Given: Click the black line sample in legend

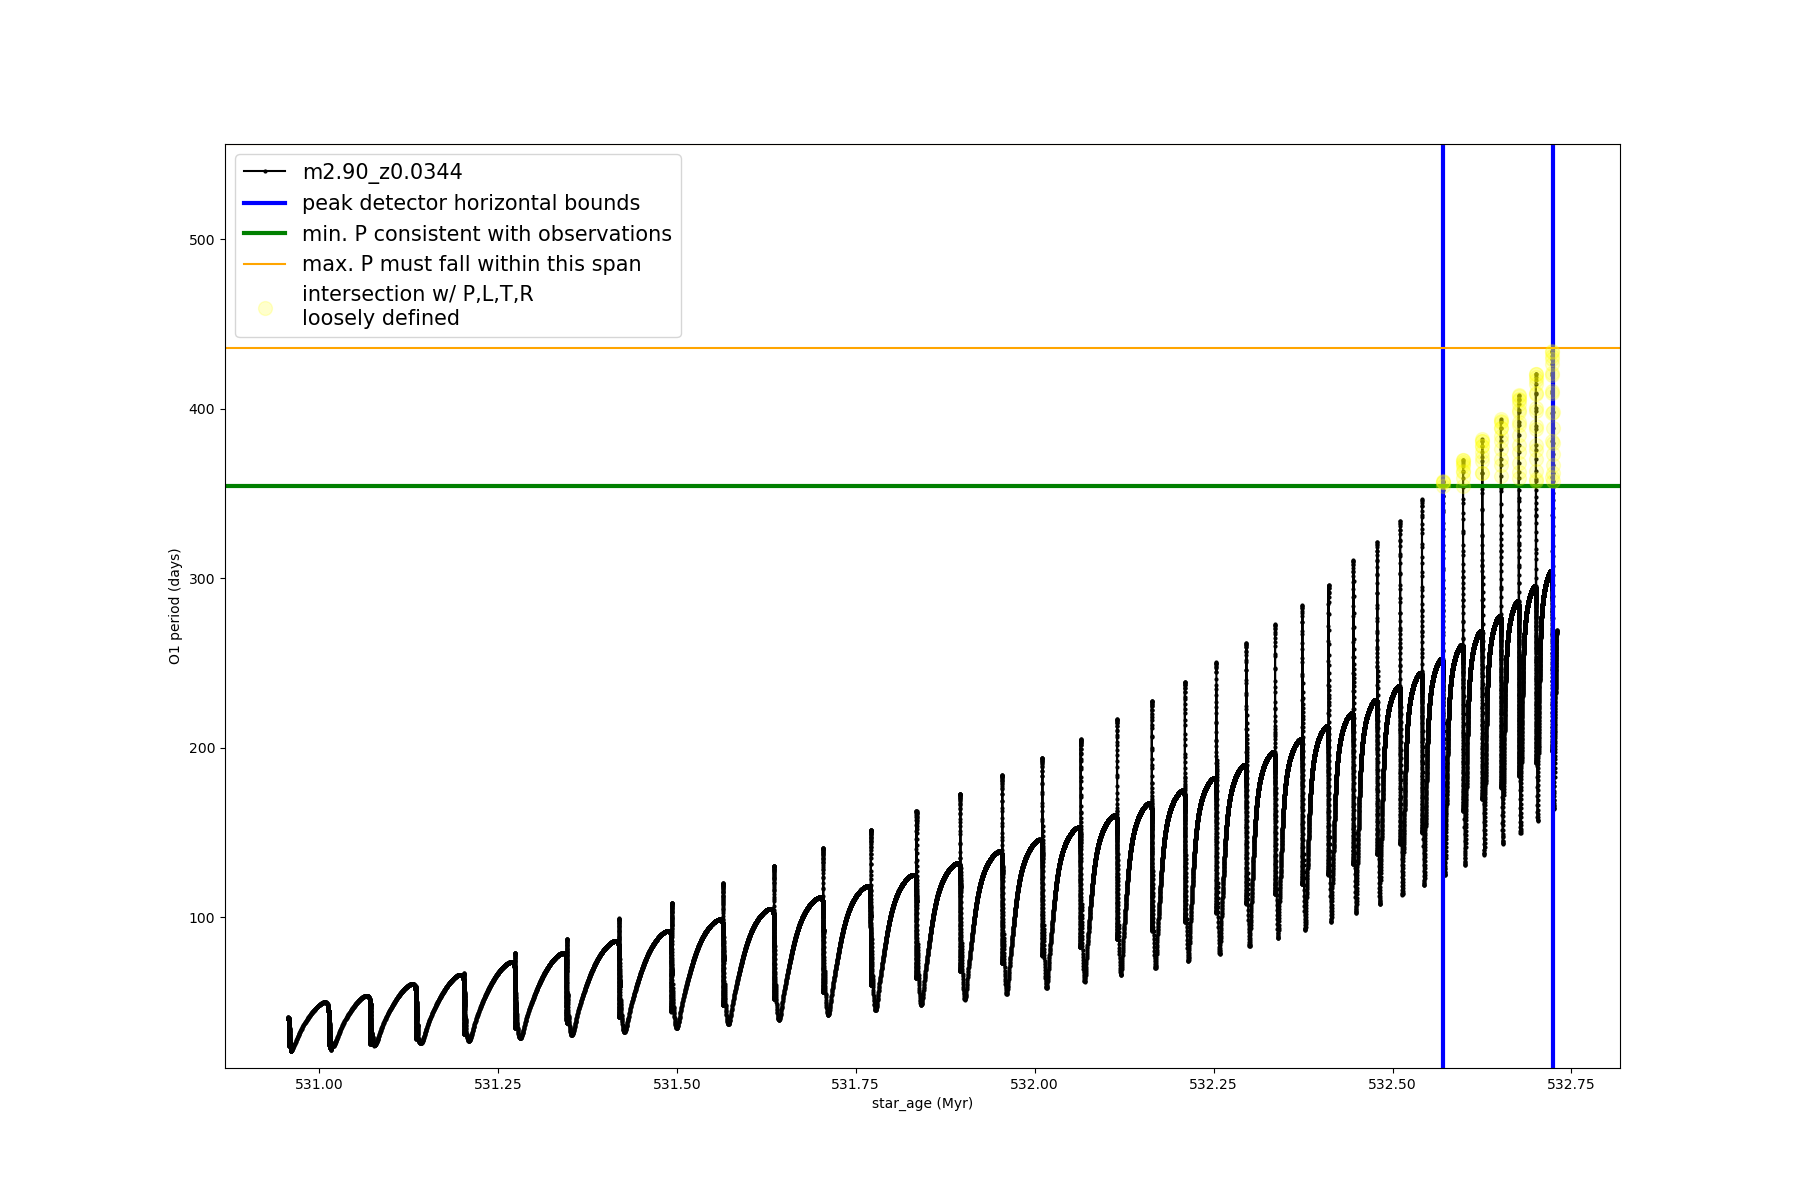Looking at the screenshot, I should click(x=265, y=172).
